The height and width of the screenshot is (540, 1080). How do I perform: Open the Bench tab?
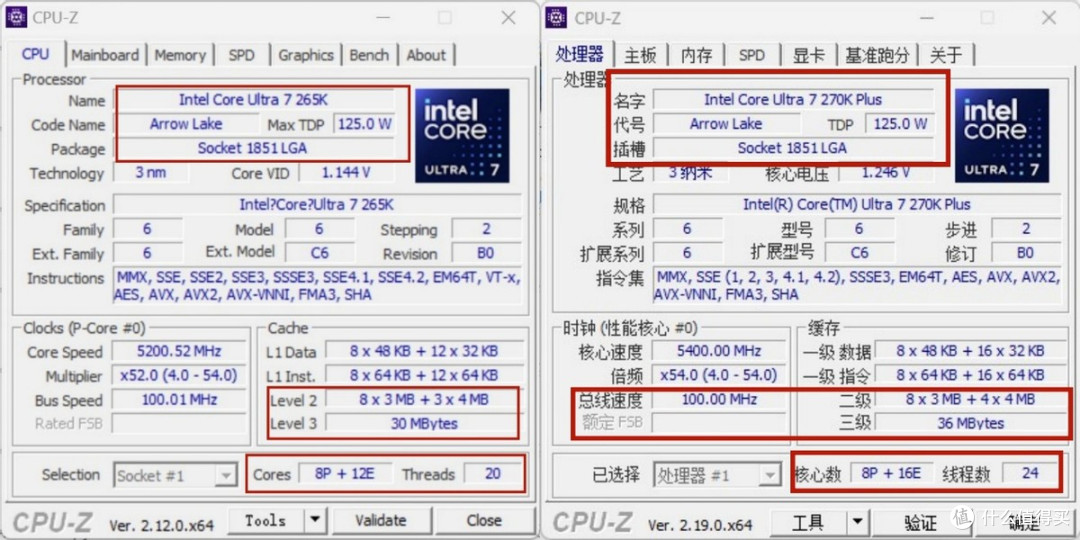369,55
